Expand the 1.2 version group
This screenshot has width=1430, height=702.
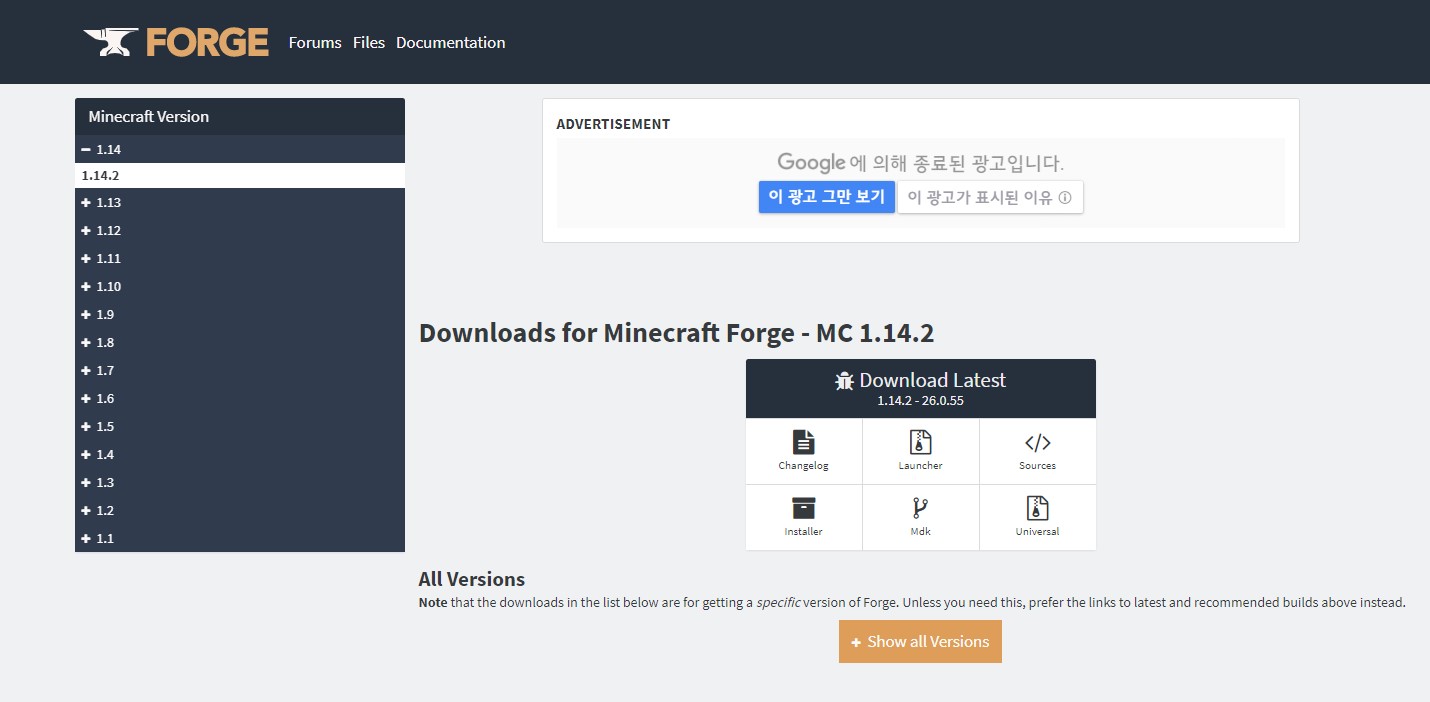pos(240,511)
